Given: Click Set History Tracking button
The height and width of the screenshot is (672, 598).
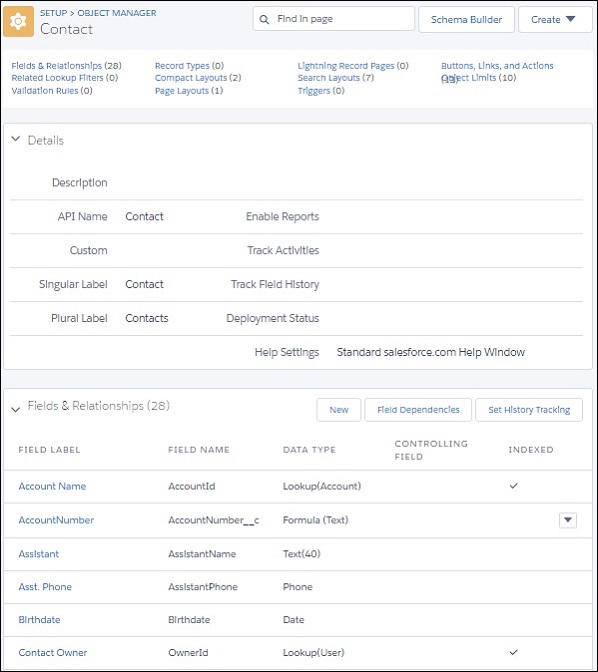Looking at the screenshot, I should pos(529,410).
